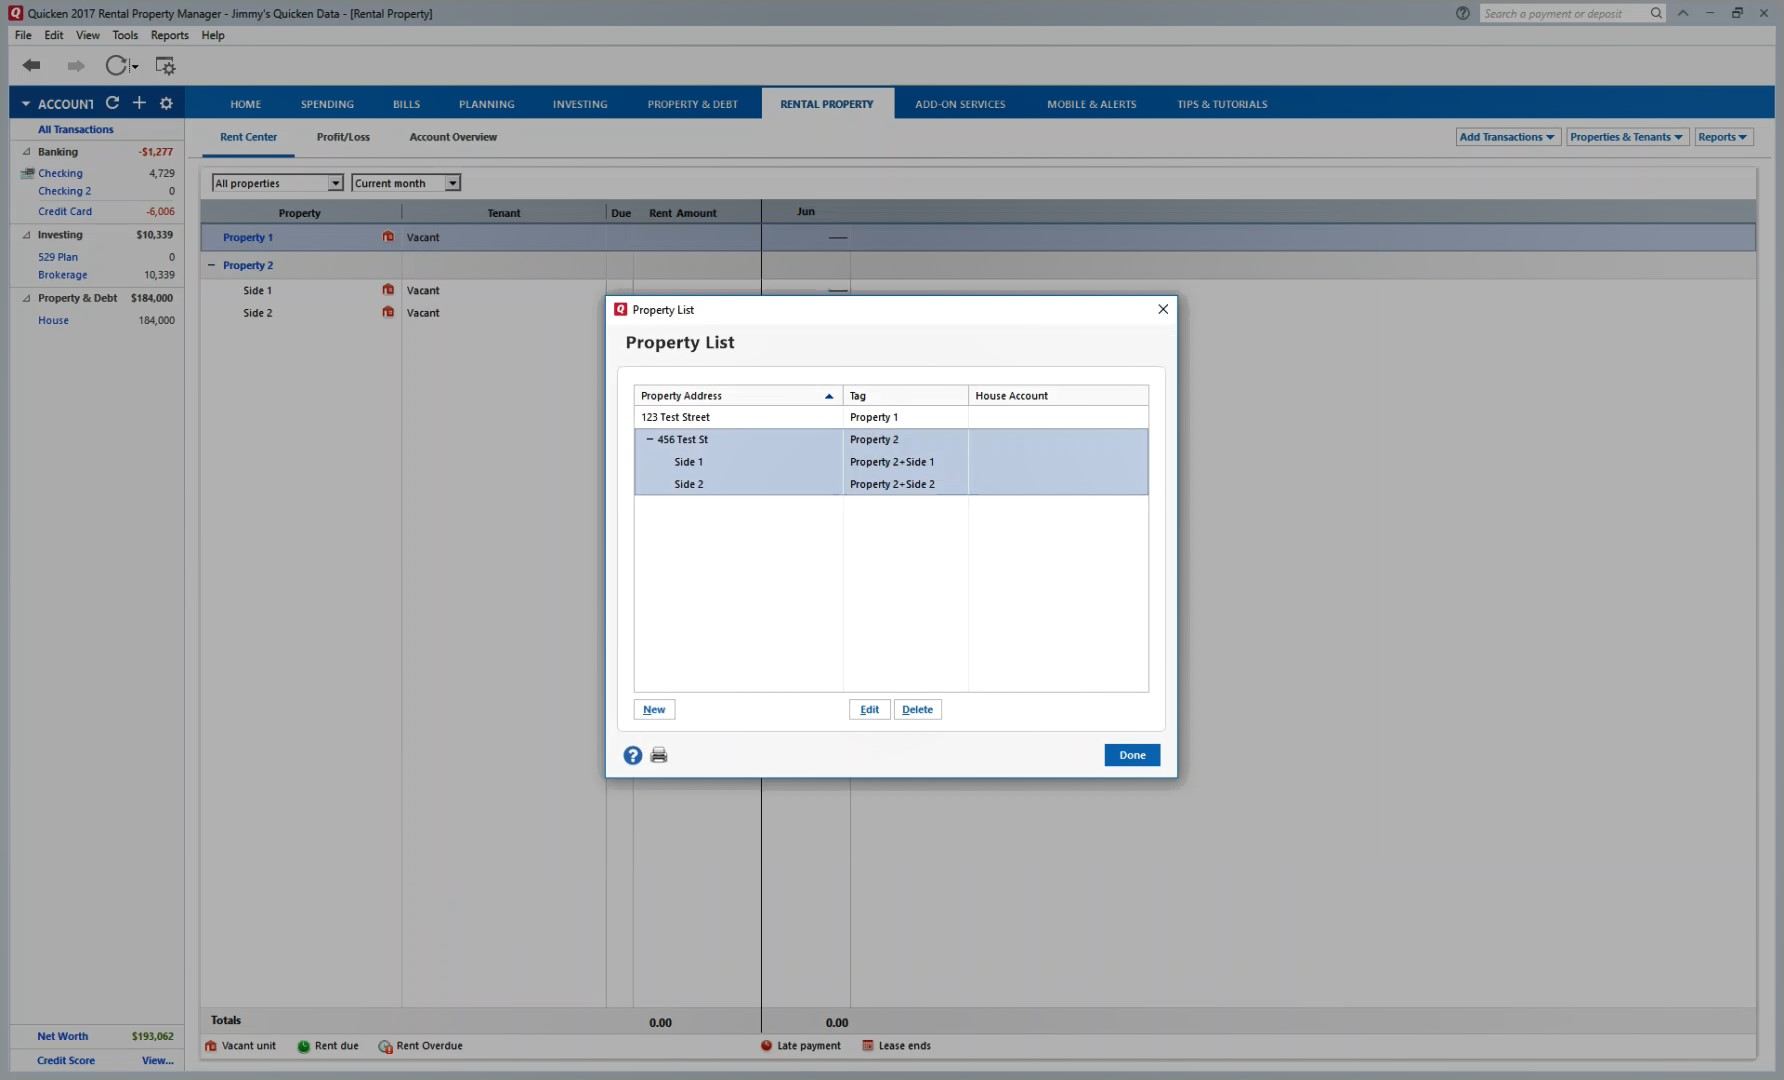Click the back arrow toolbar icon

click(x=32, y=66)
